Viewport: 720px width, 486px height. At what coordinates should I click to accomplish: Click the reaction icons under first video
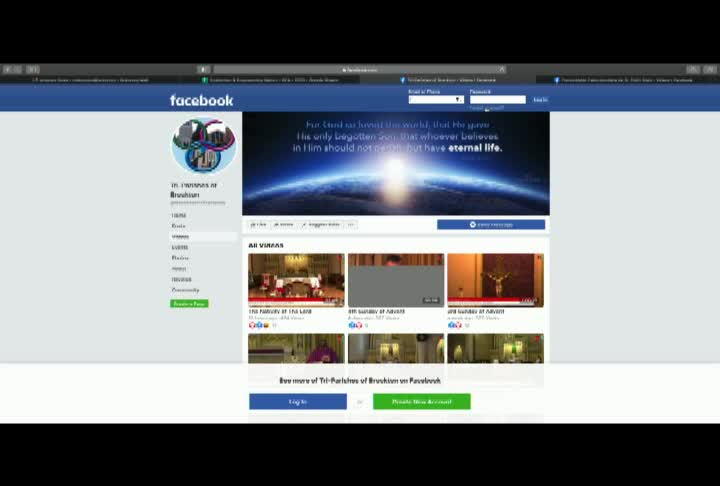(259, 325)
